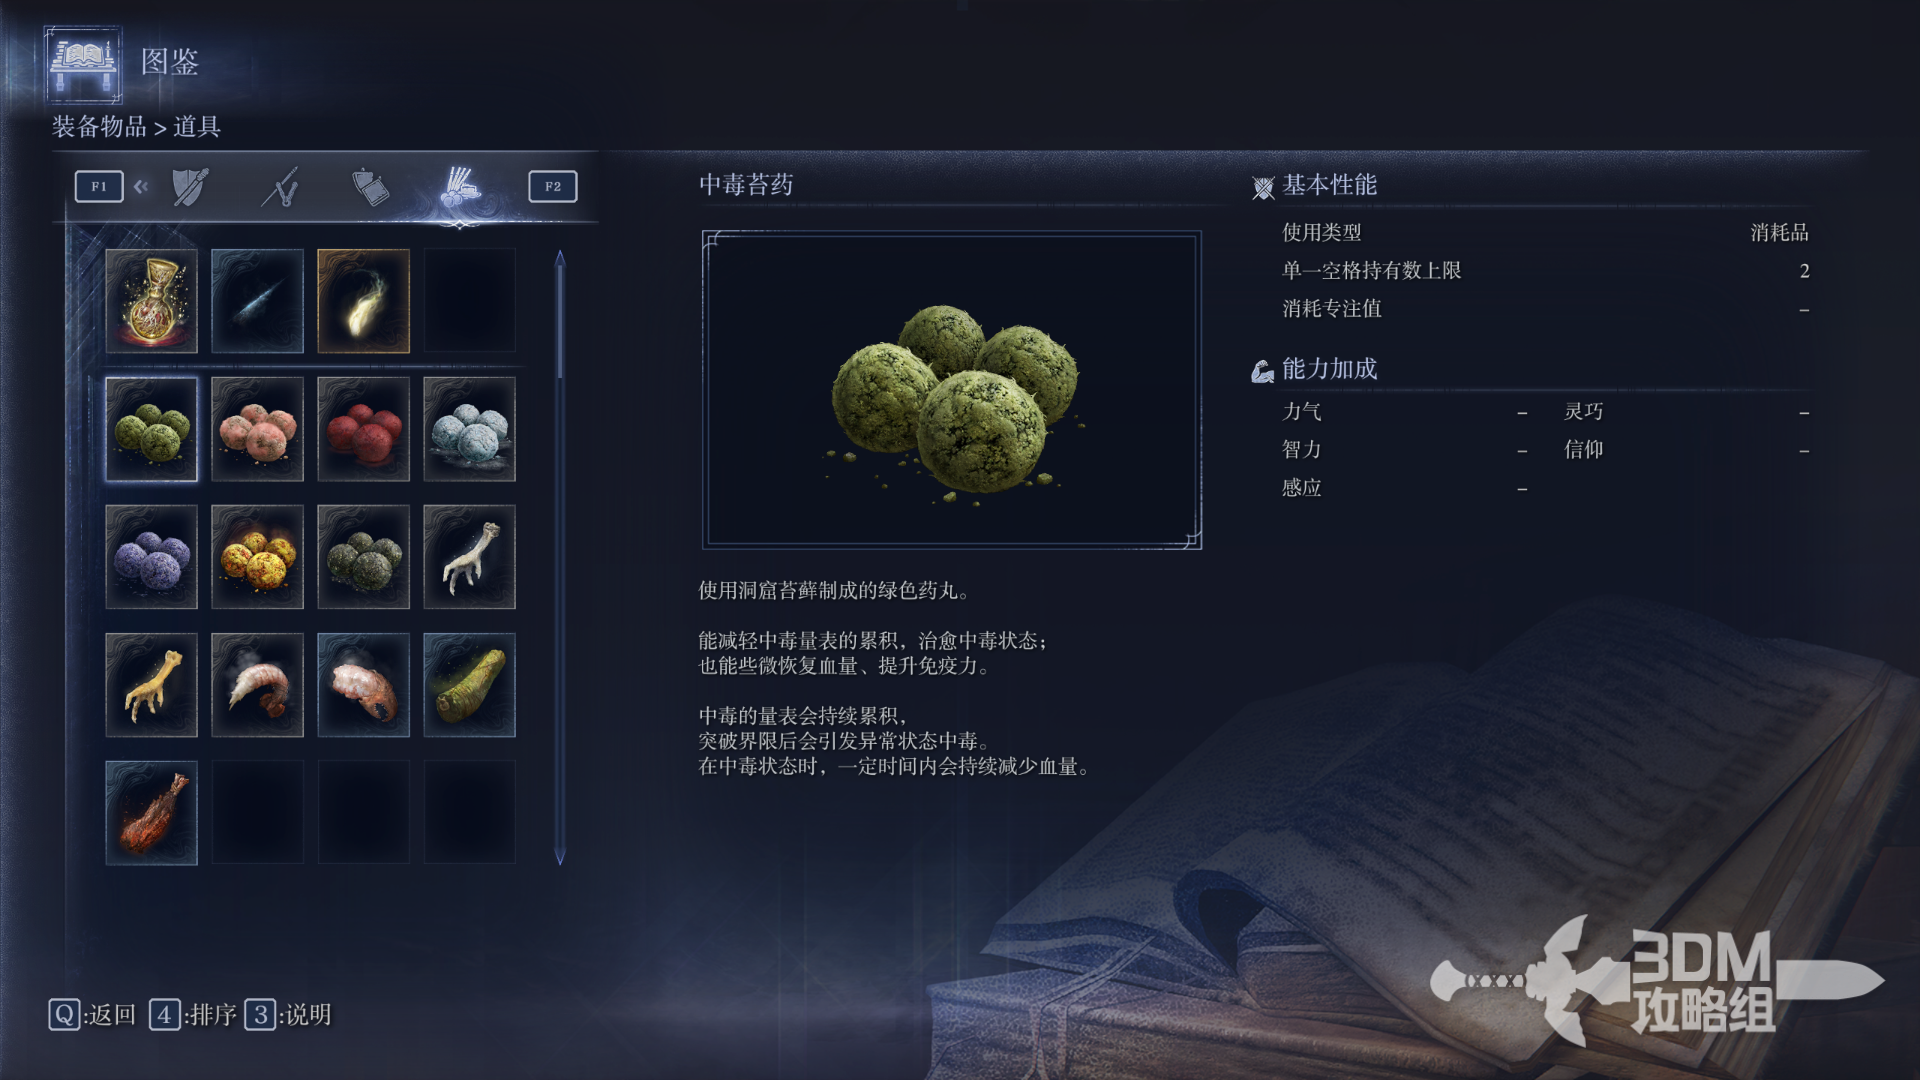Select the purple moss pill item
This screenshot has height=1080, width=1920.
[x=151, y=557]
